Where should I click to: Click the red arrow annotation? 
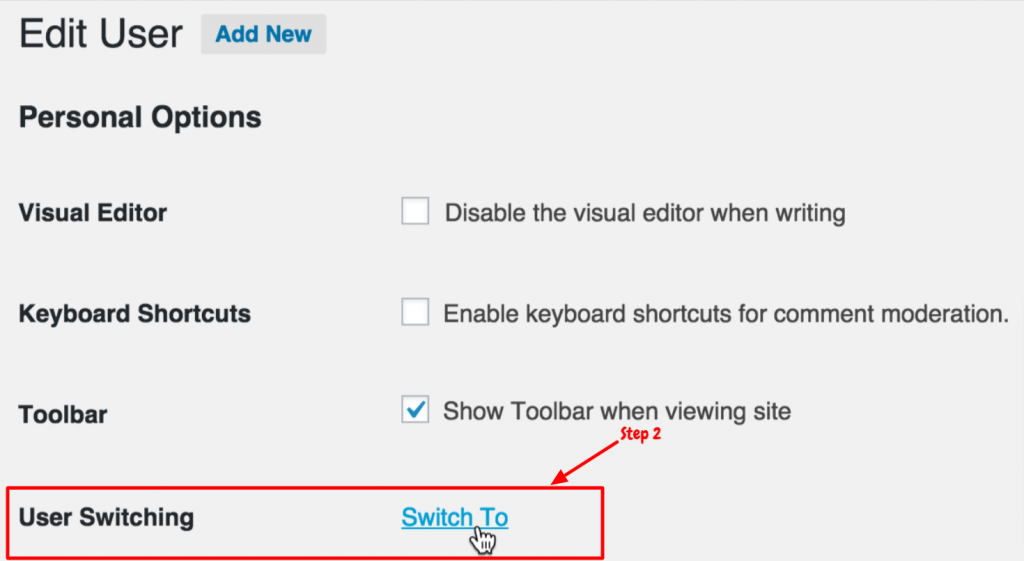pyautogui.click(x=584, y=463)
